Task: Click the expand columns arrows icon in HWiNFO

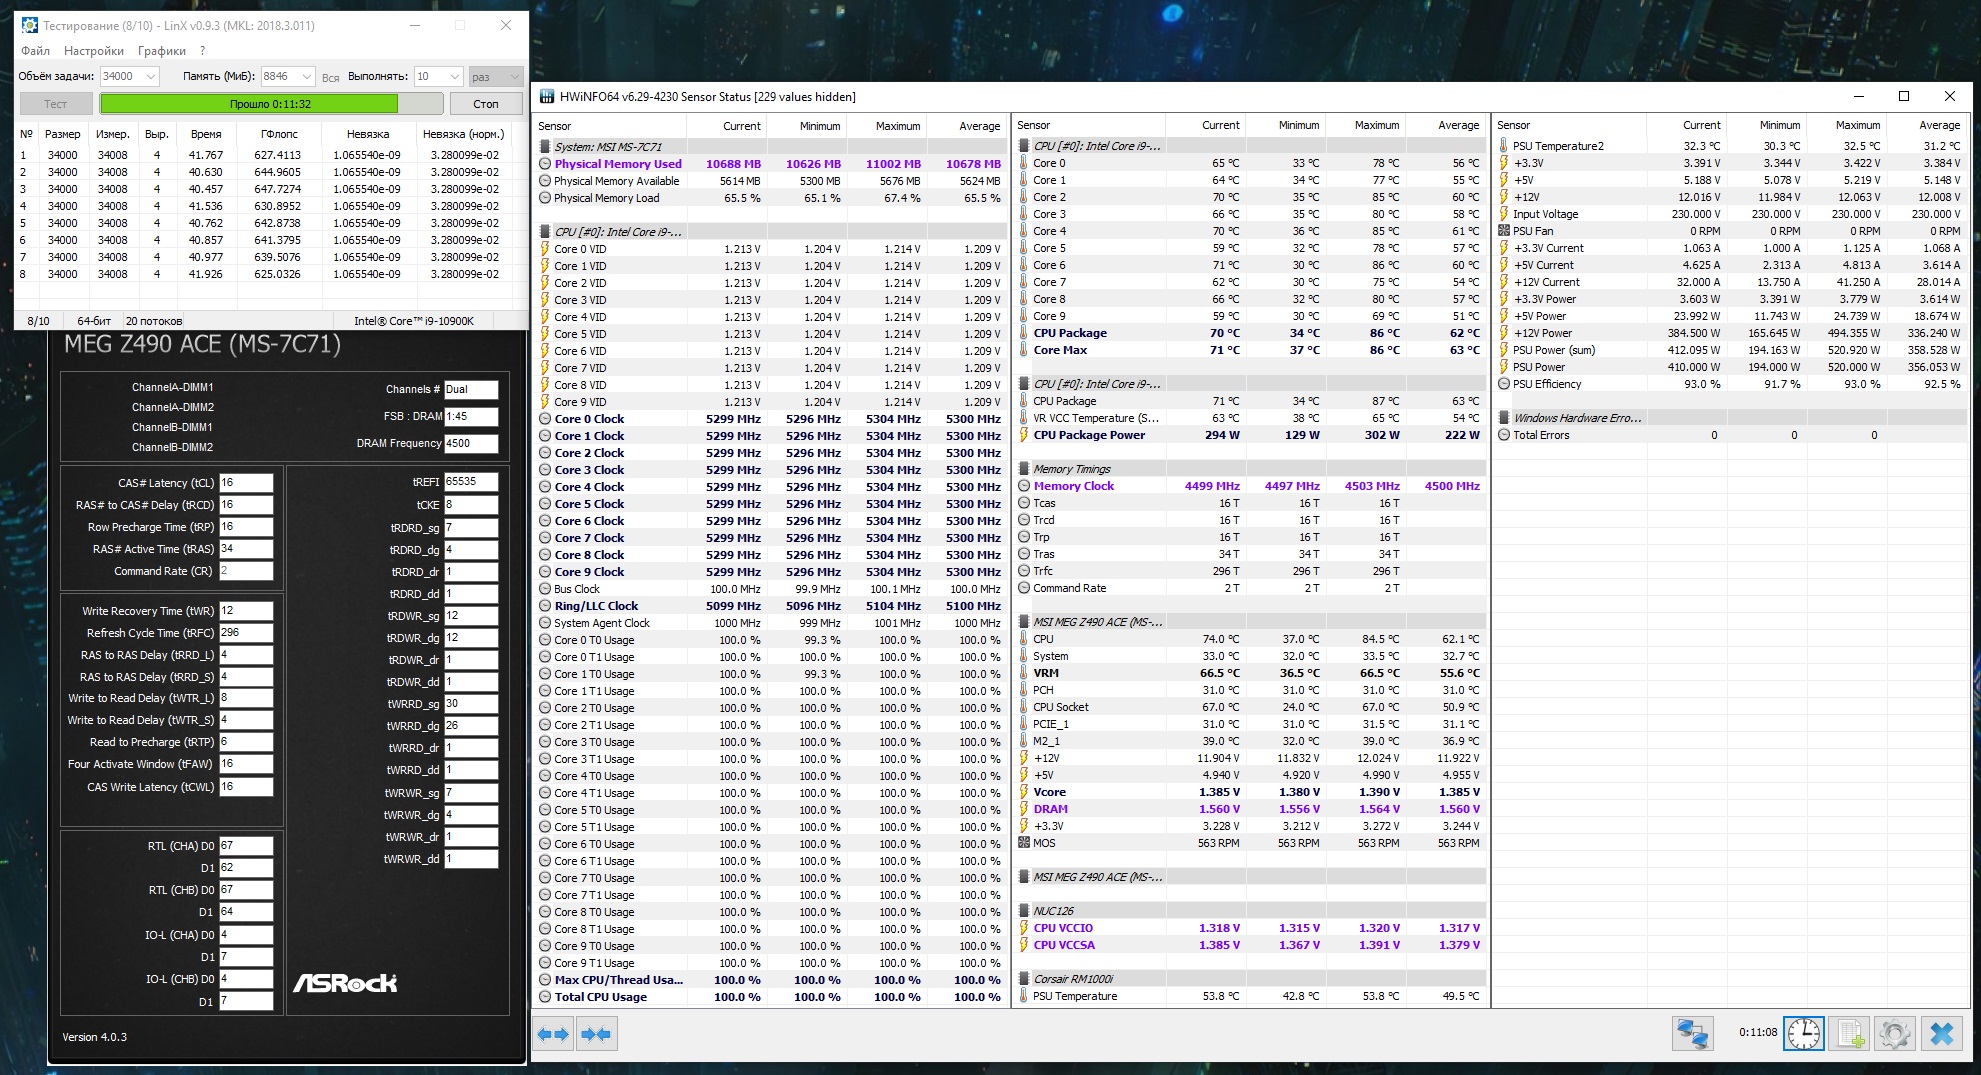Action: click(x=553, y=1034)
